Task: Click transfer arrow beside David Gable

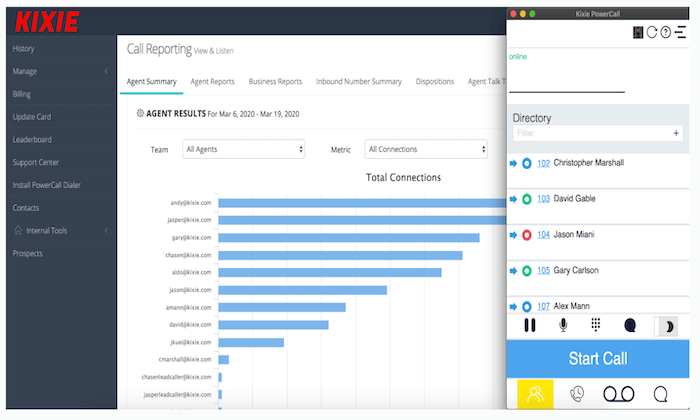Action: 513,199
